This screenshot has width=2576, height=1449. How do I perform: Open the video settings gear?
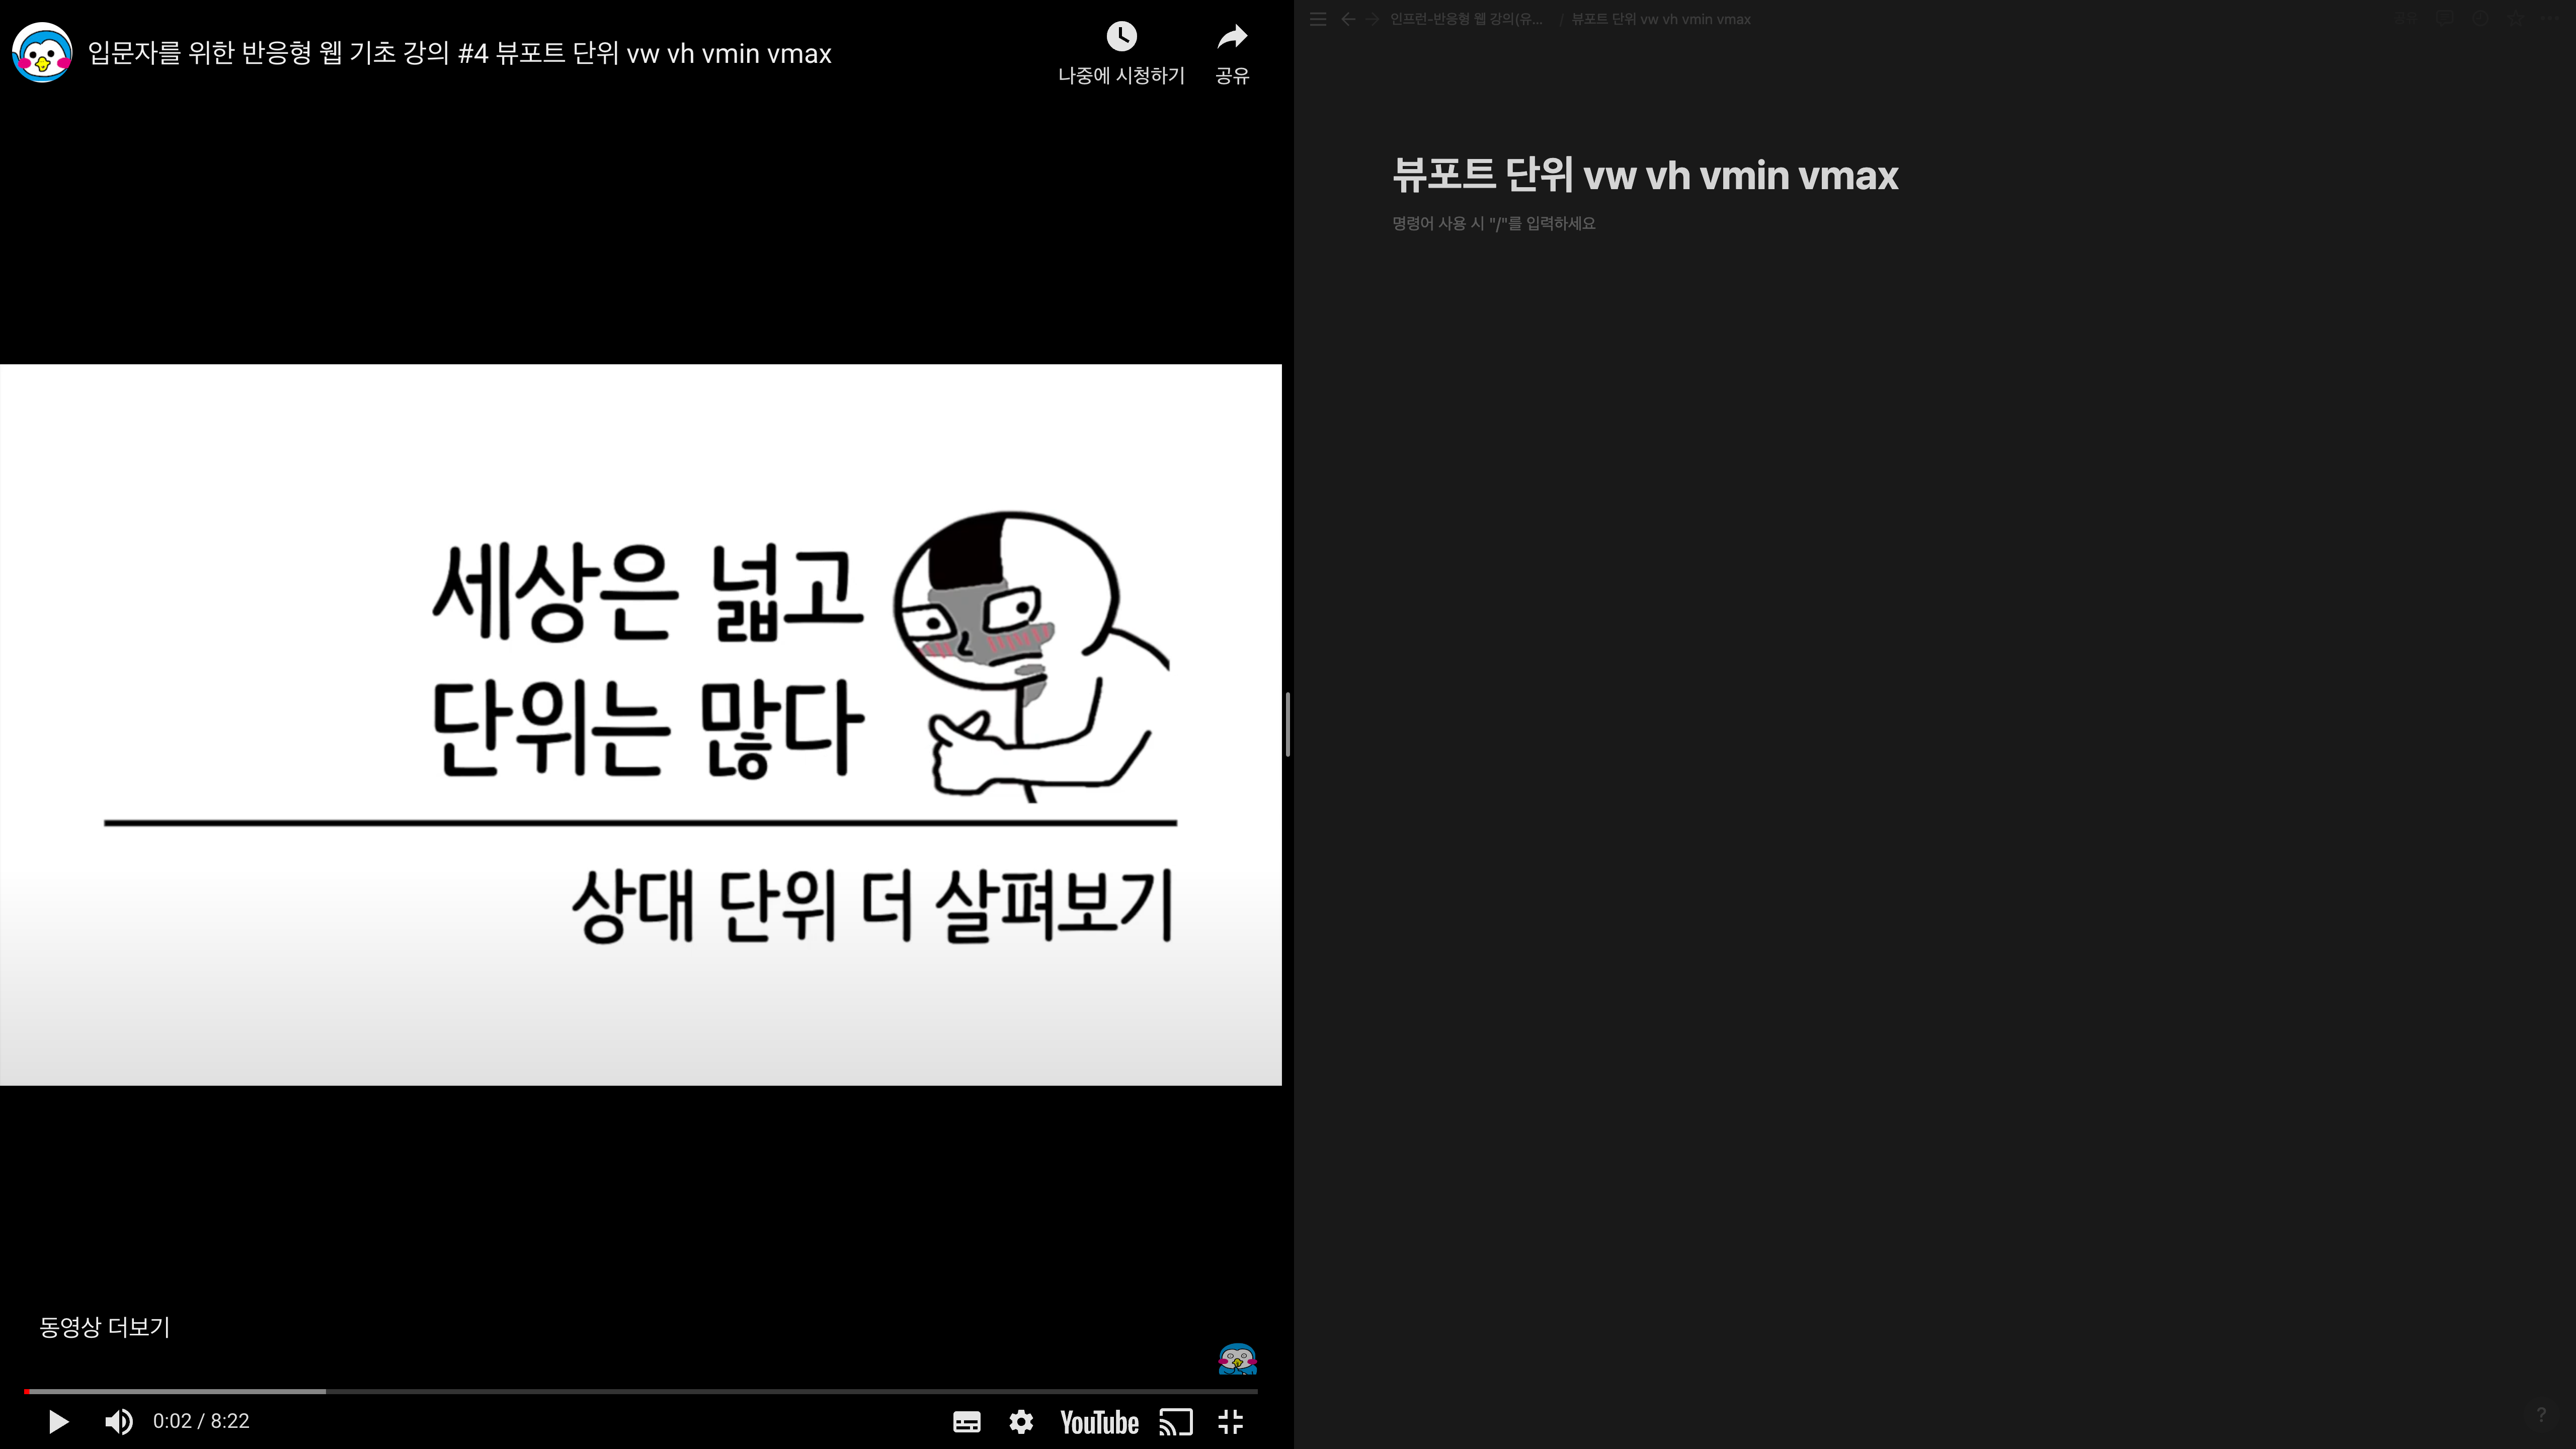[x=1021, y=1421]
